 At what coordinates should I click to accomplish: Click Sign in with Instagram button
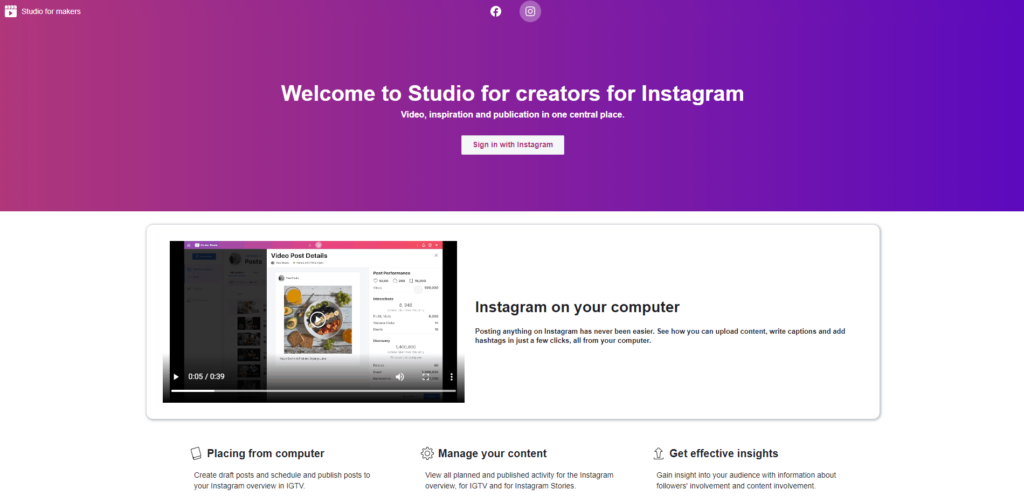tap(513, 145)
